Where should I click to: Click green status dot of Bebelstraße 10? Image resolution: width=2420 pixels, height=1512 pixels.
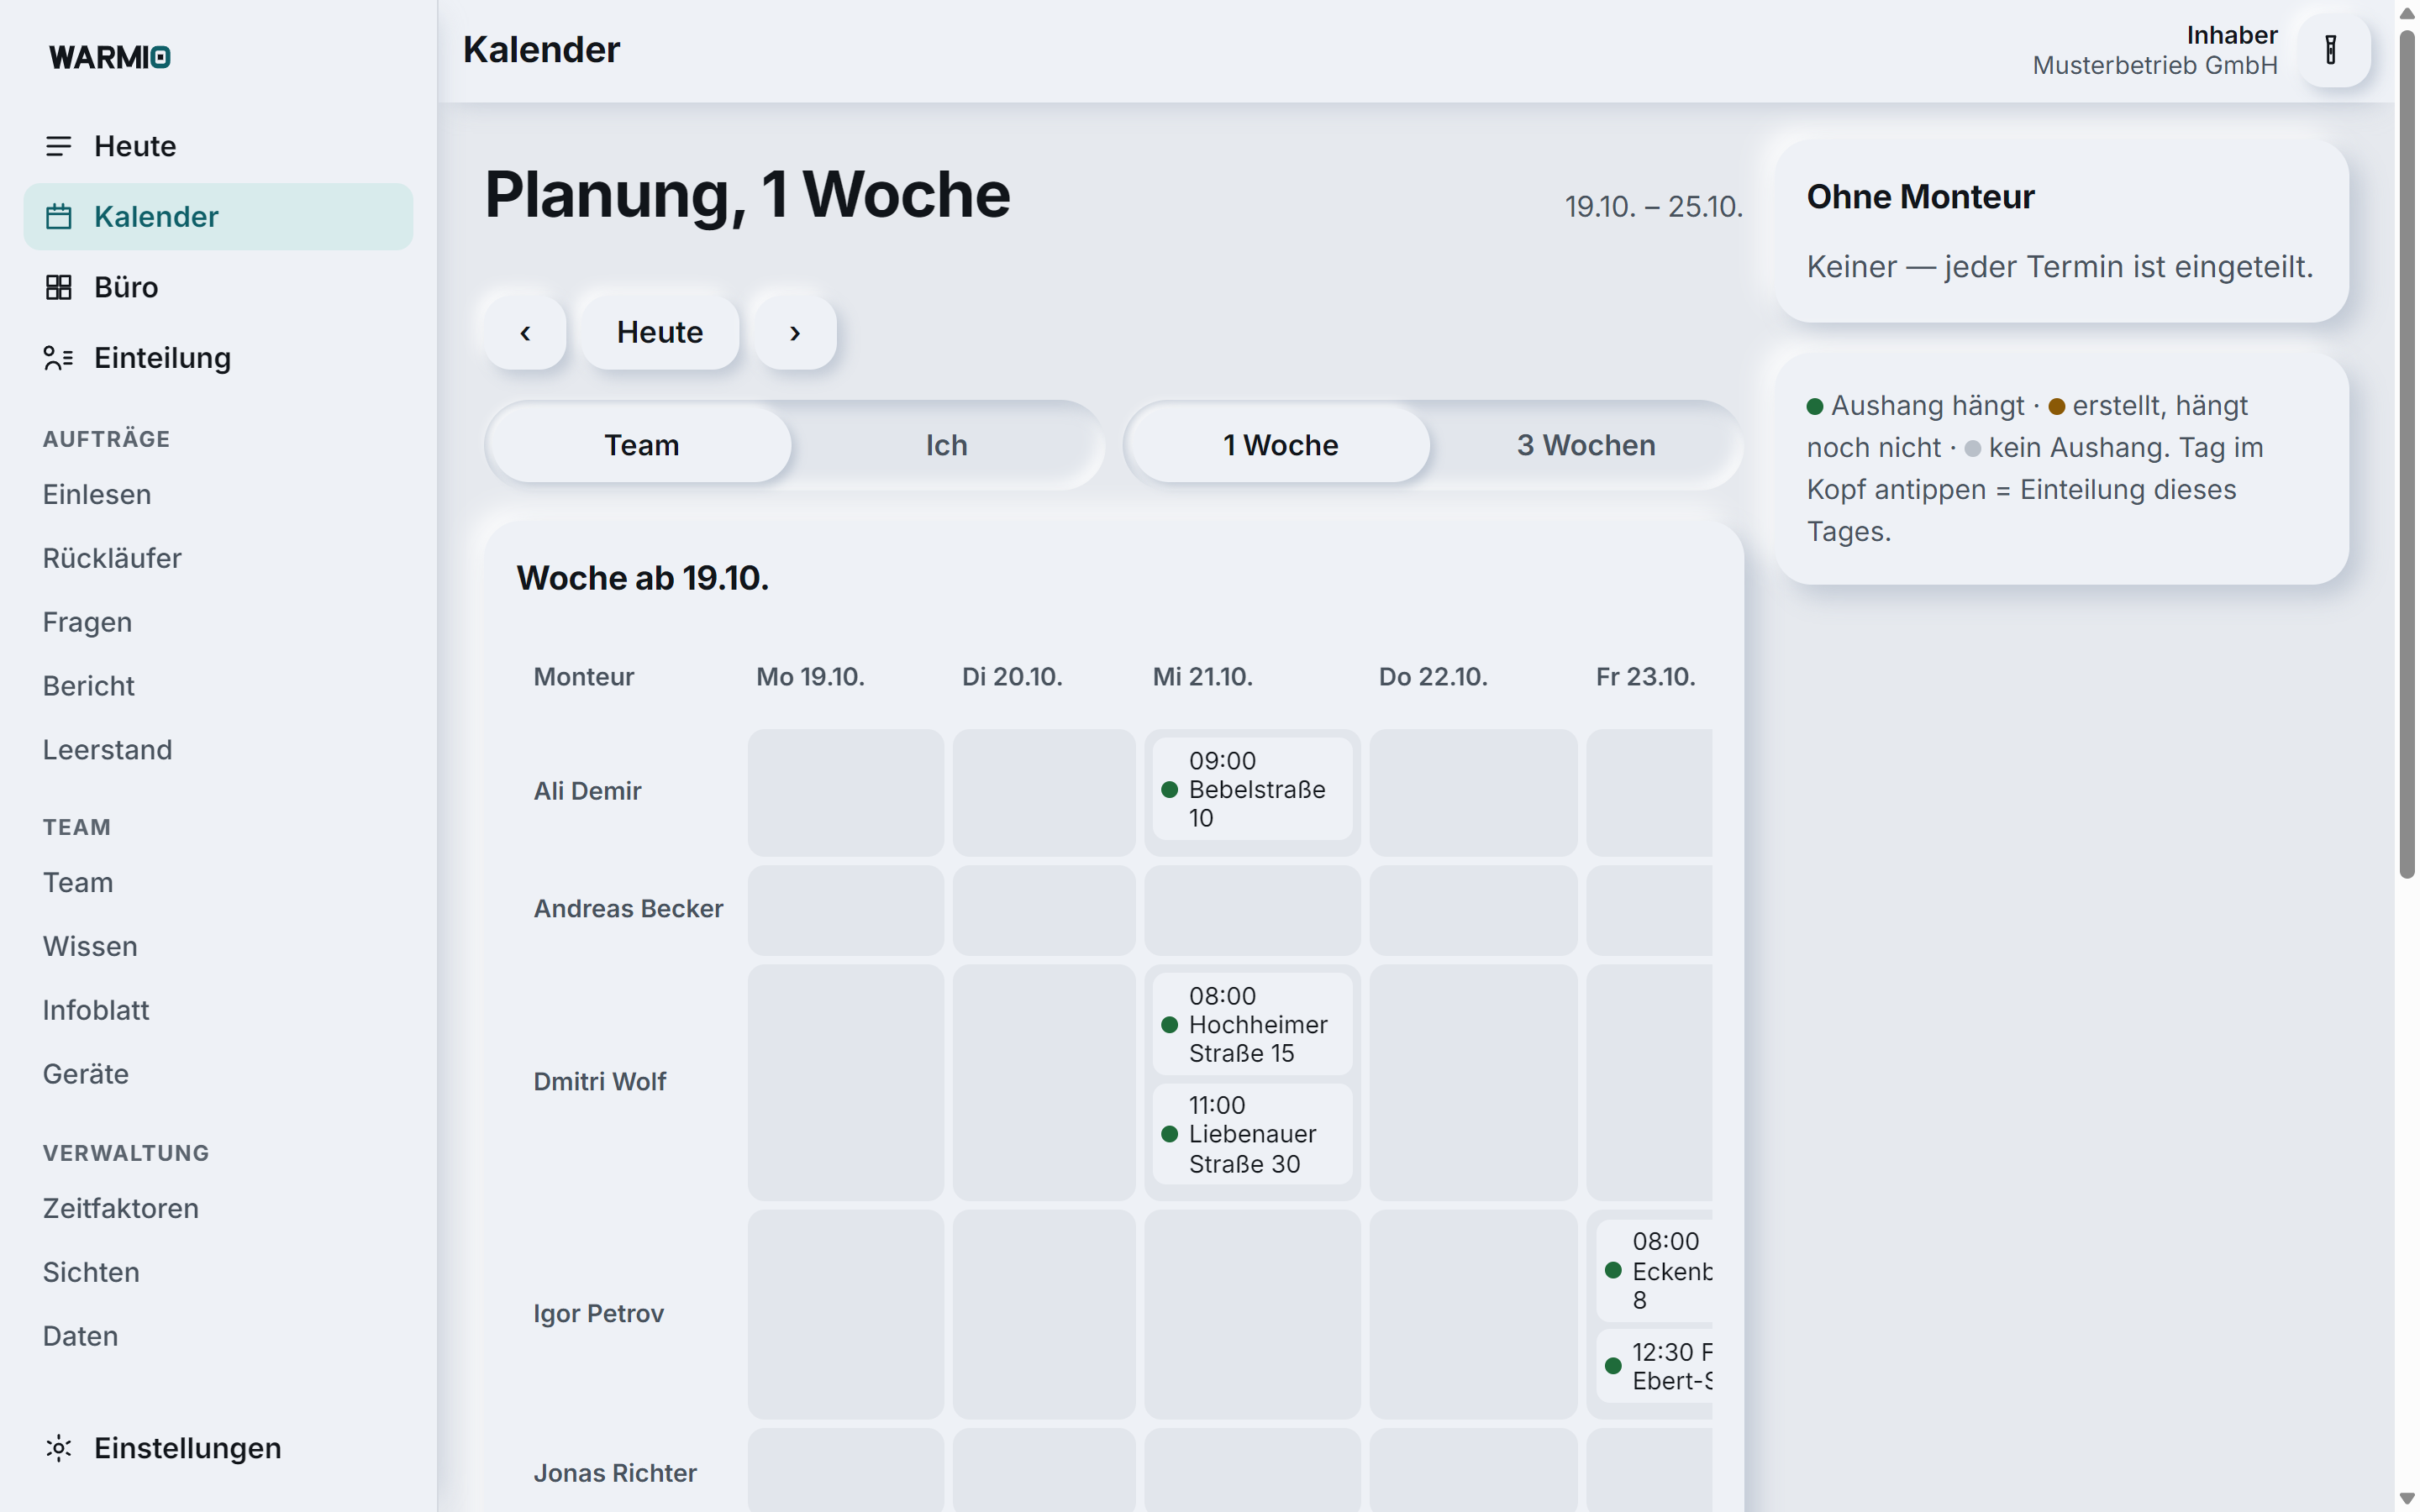pyautogui.click(x=1169, y=790)
